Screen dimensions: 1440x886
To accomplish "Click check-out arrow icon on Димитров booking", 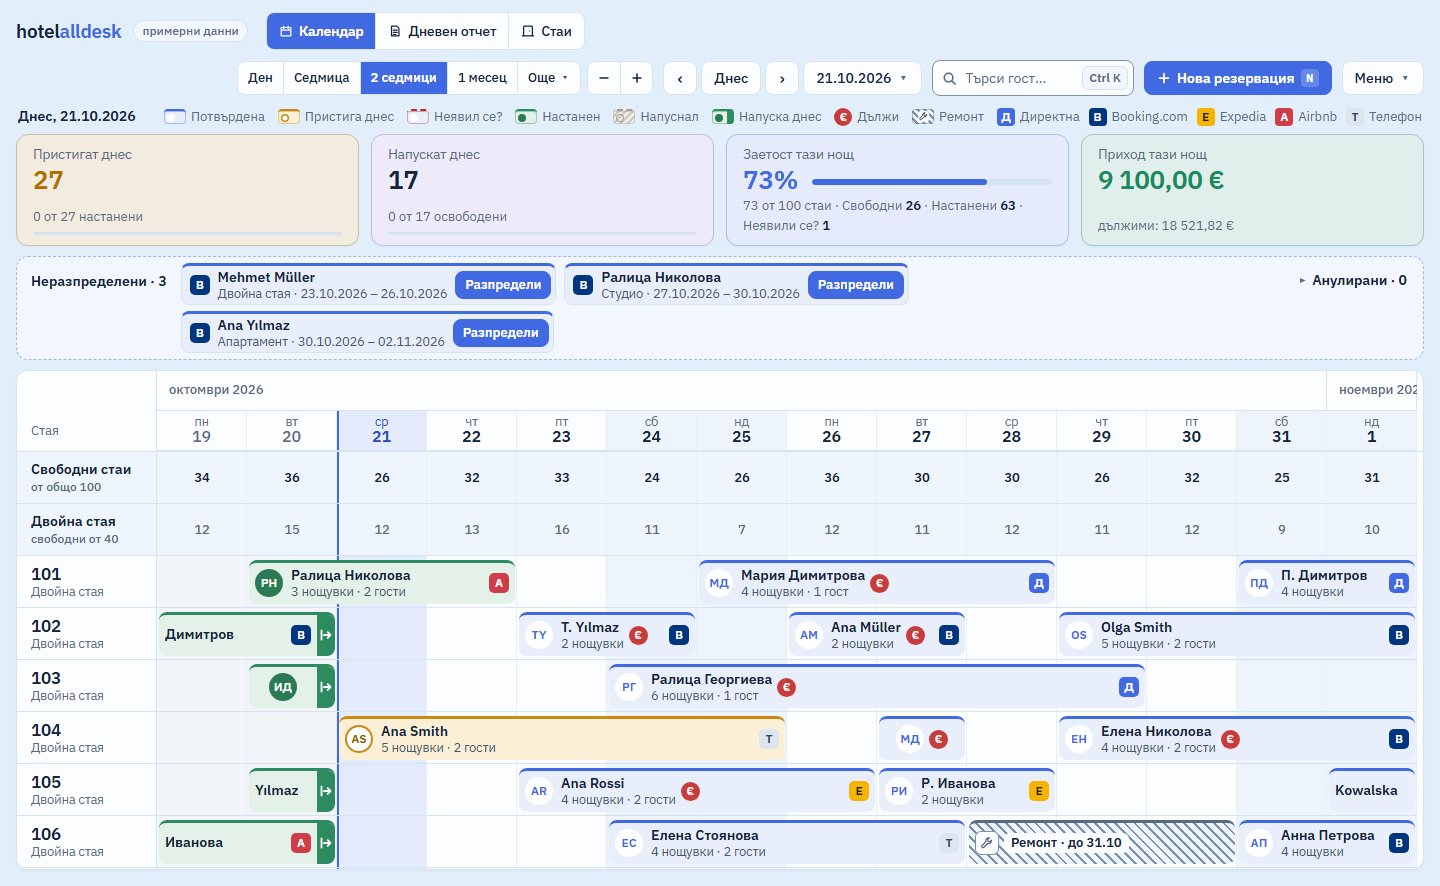I will pyautogui.click(x=326, y=635).
